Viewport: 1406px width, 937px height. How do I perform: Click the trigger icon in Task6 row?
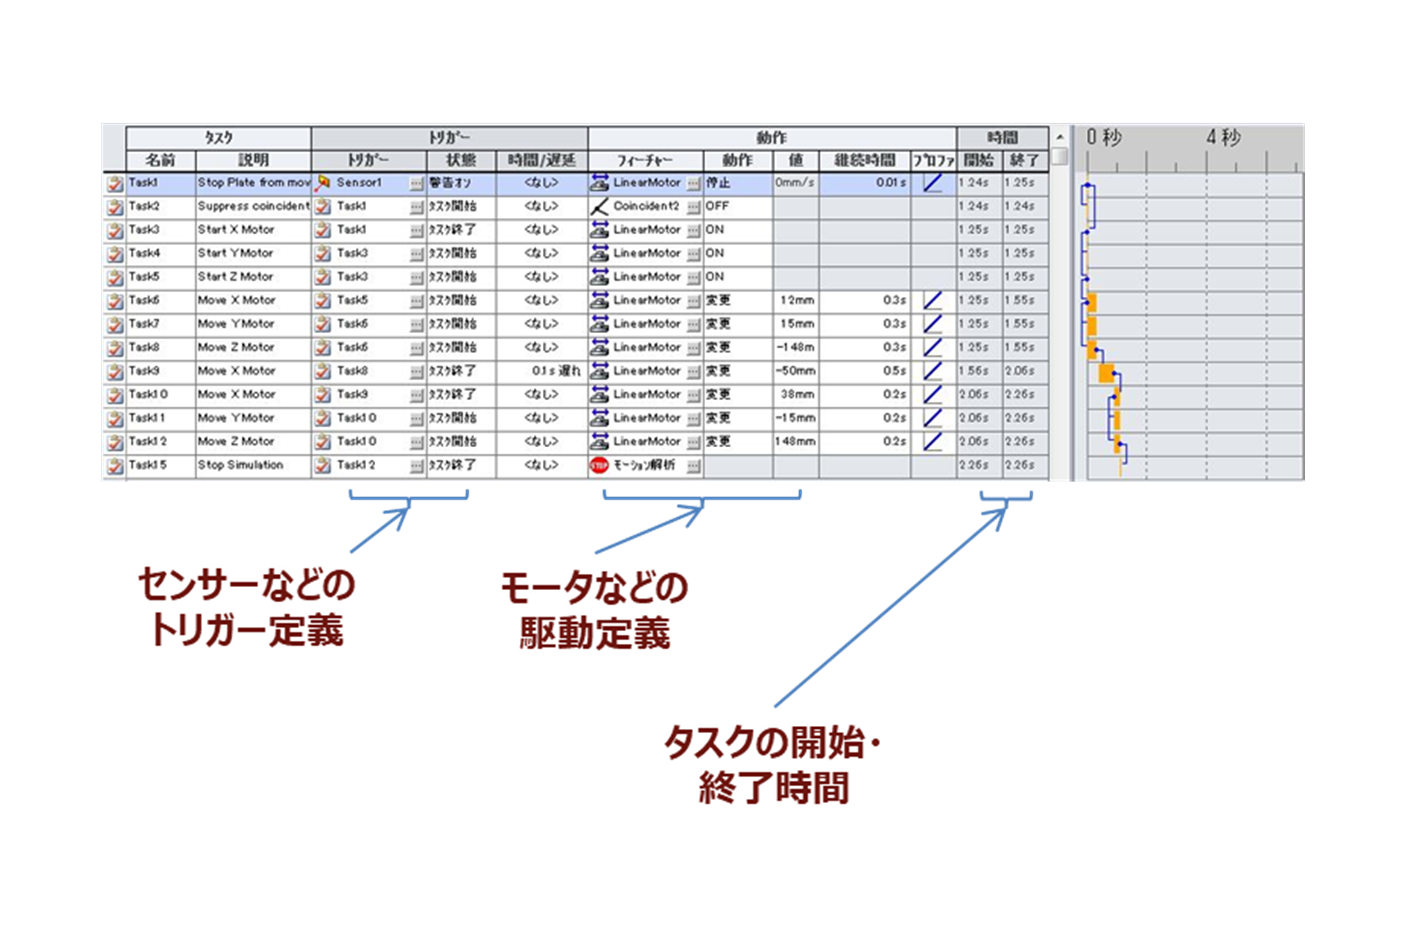323,301
